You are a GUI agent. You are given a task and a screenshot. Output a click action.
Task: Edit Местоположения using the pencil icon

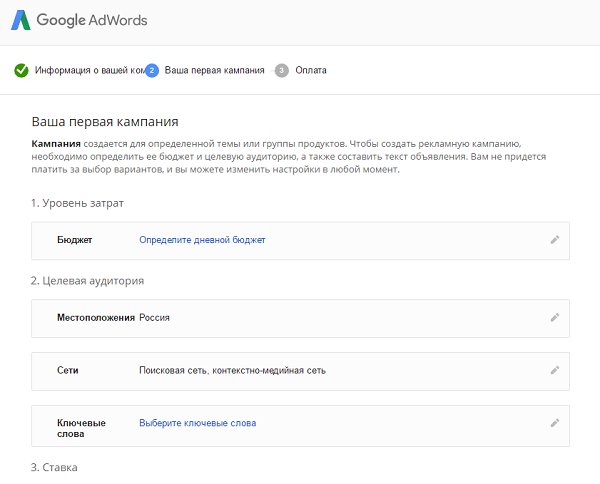(x=555, y=318)
